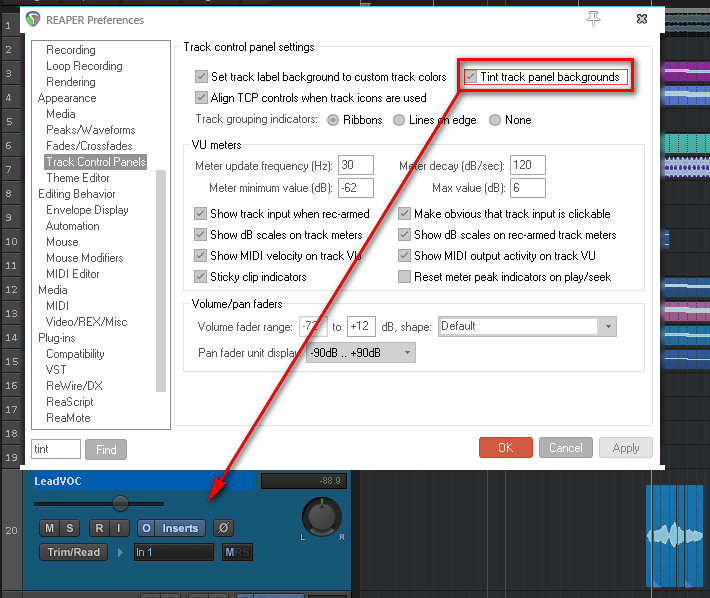710x598 pixels.
Task: Click the O bypass button beside Inserts
Action: [146, 528]
